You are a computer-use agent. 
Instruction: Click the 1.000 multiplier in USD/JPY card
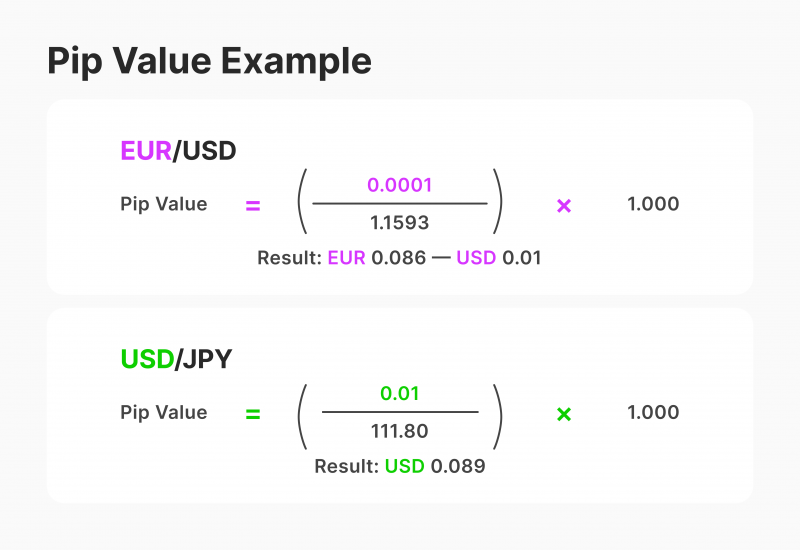pyautogui.click(x=653, y=413)
